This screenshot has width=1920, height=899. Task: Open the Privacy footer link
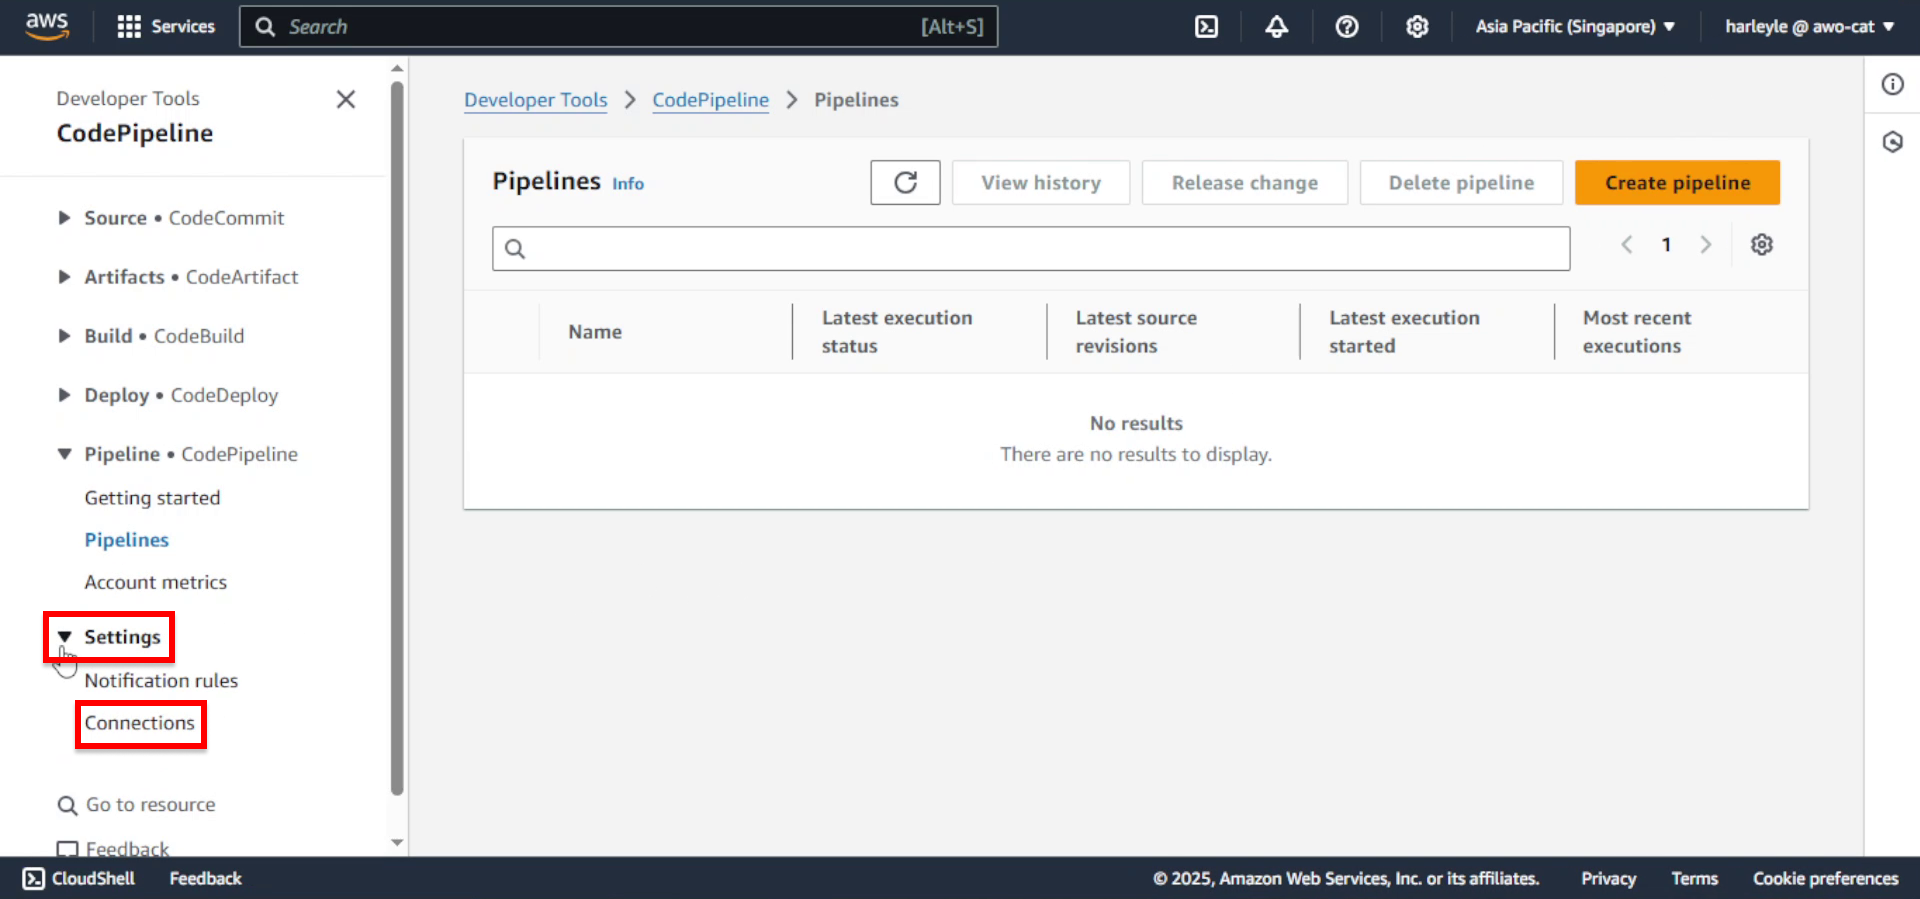pos(1608,879)
